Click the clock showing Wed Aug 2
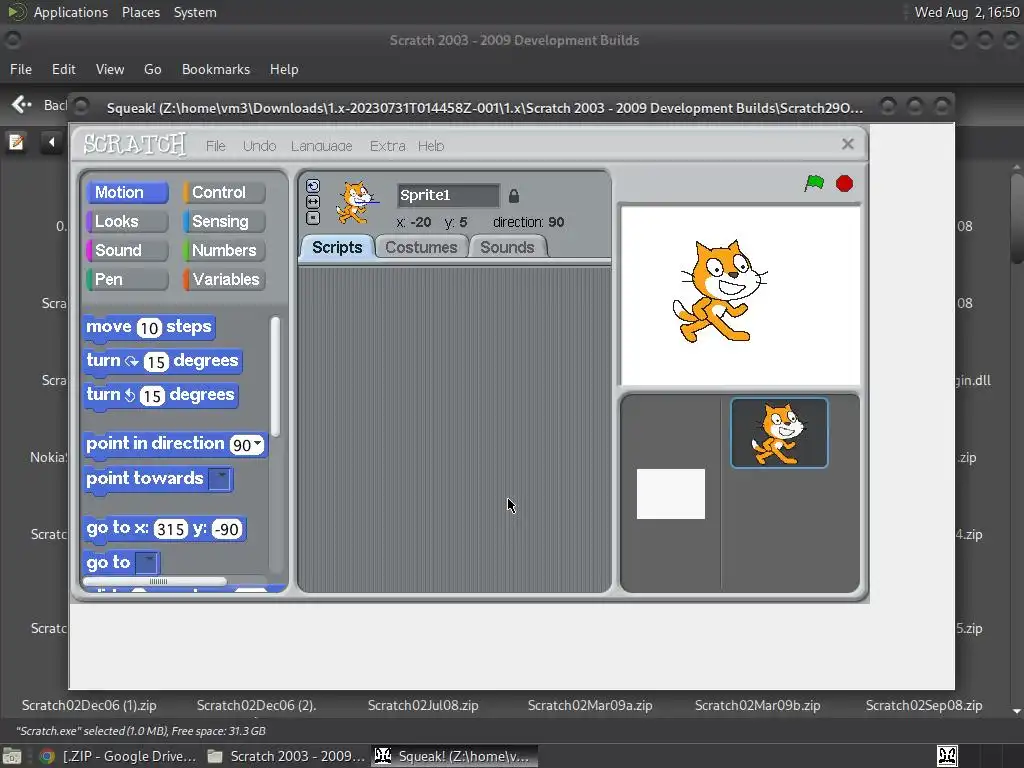 [x=967, y=12]
